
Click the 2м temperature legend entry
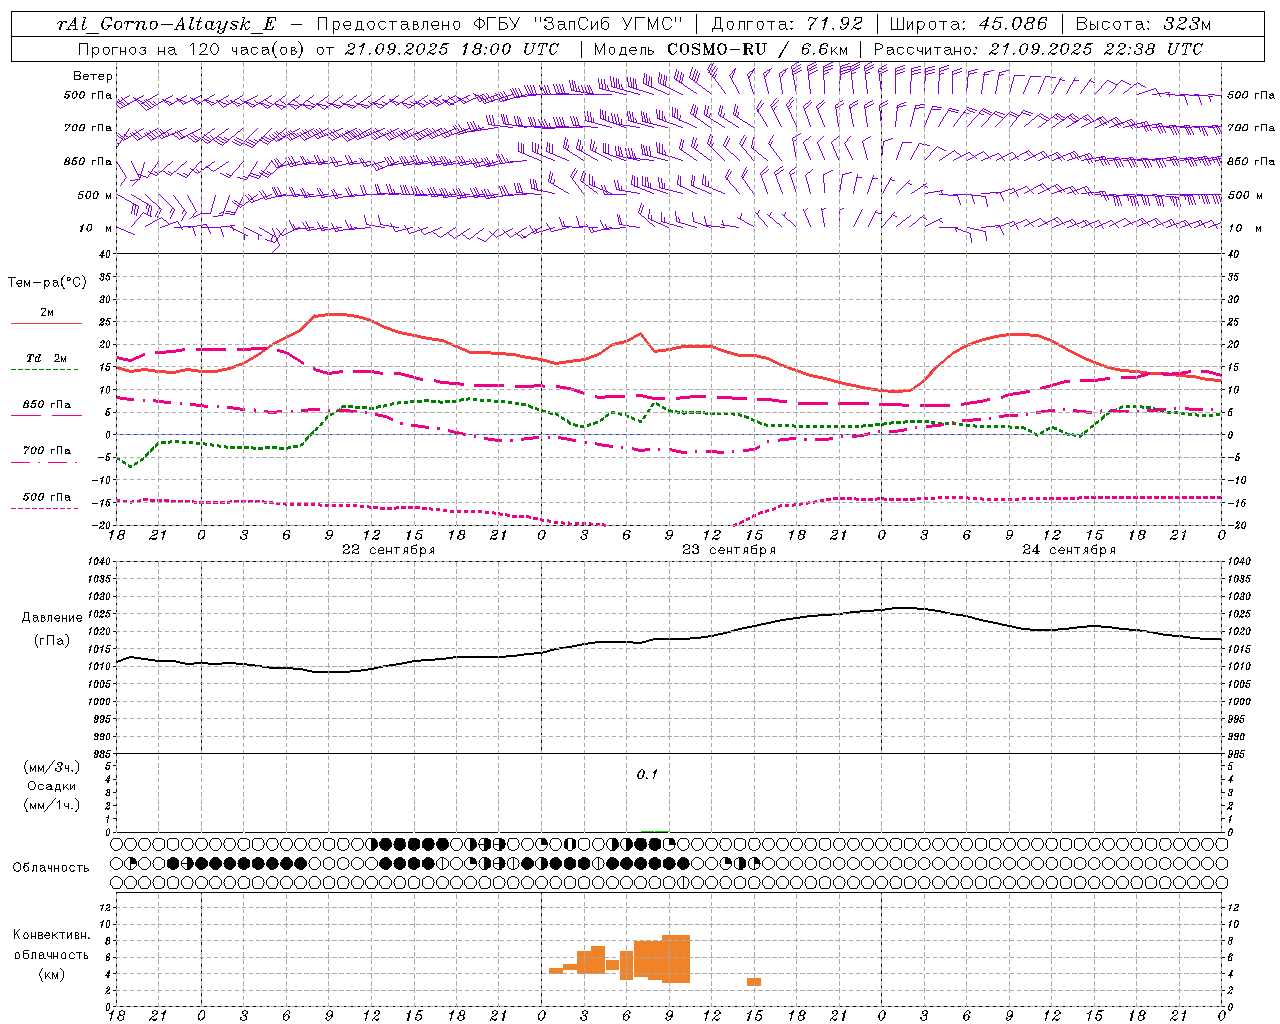coord(47,312)
